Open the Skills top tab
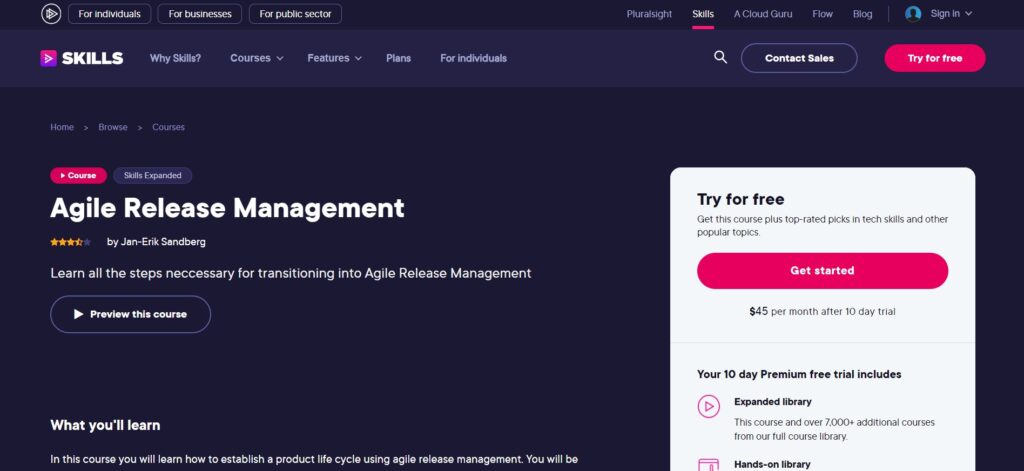 [x=703, y=14]
